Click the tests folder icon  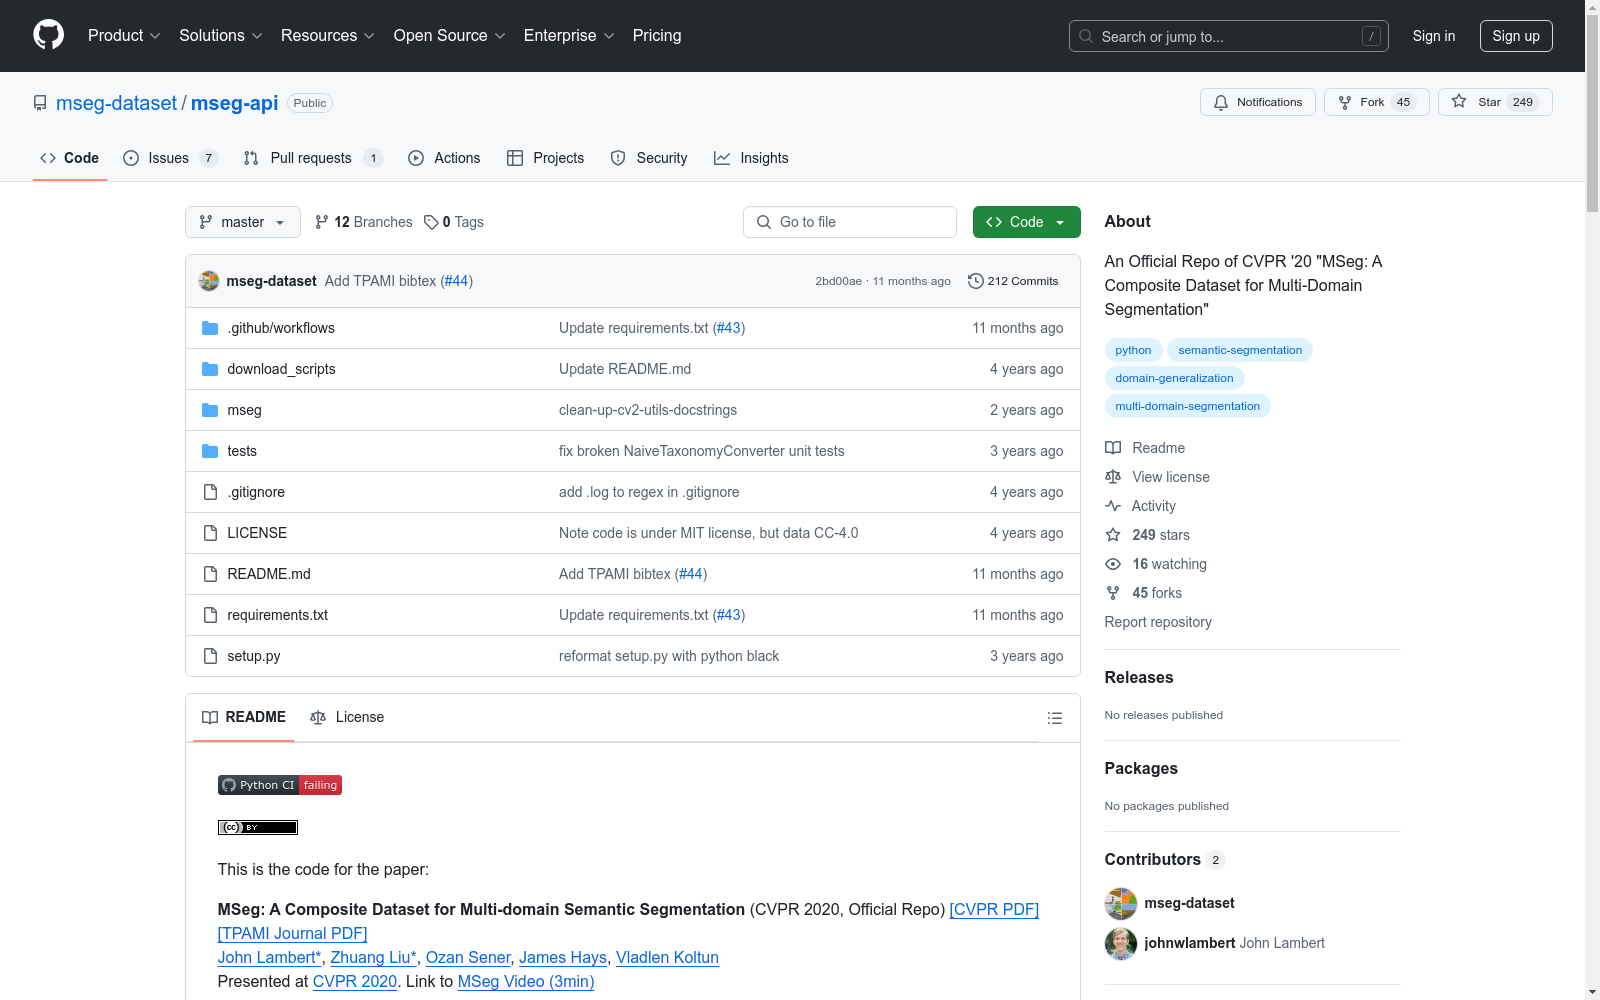pos(210,451)
